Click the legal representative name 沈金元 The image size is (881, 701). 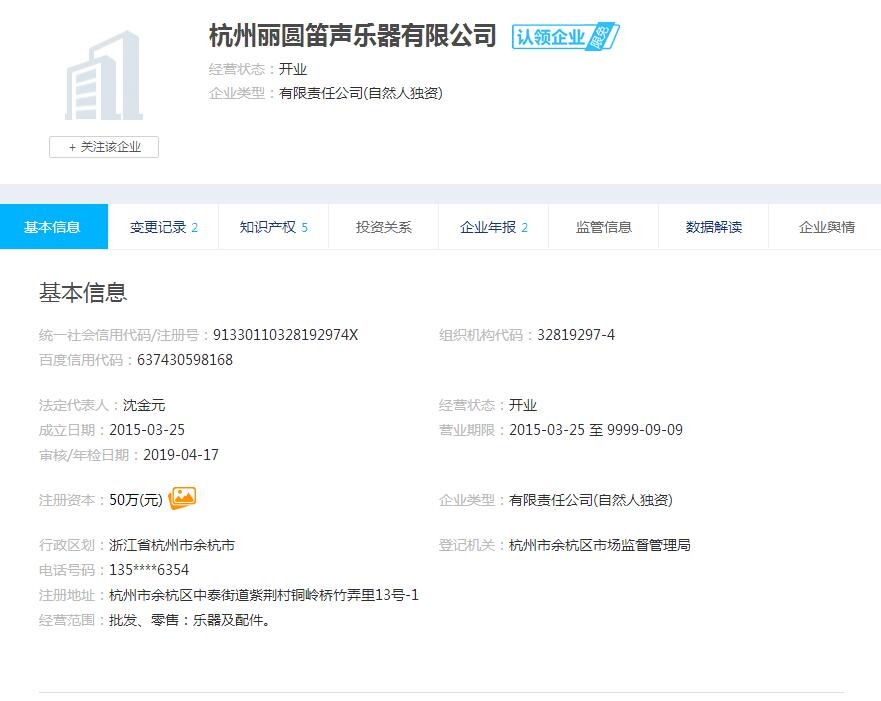(144, 405)
